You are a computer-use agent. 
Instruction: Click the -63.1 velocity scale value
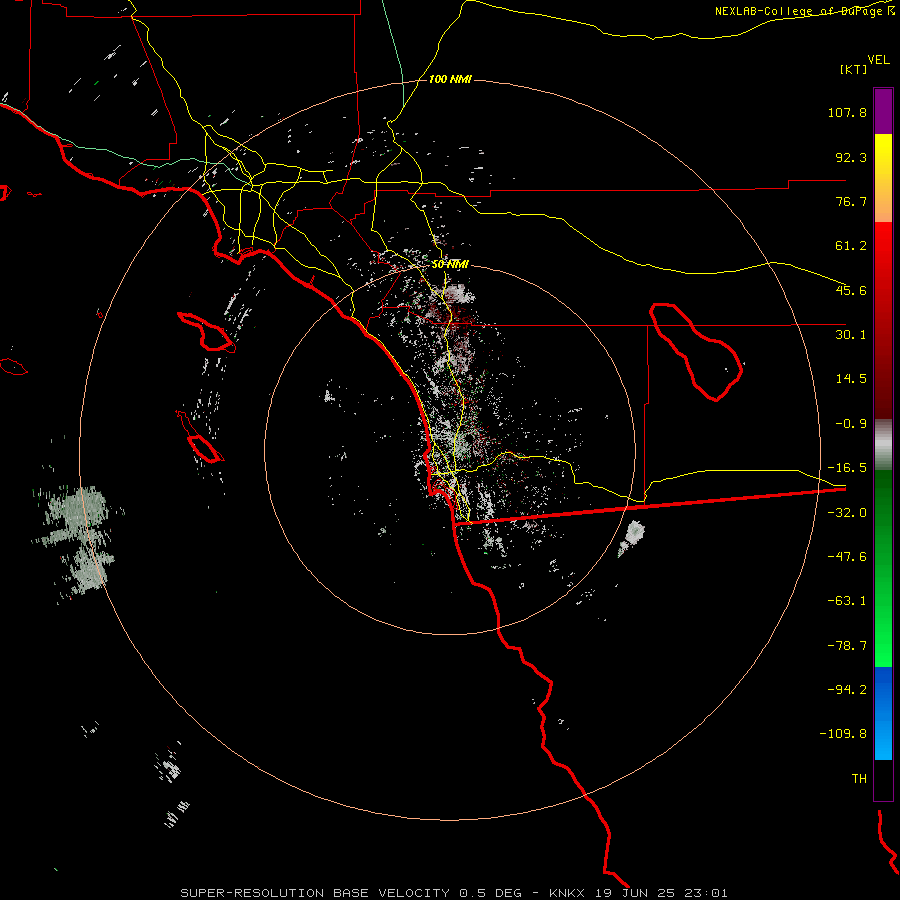click(x=847, y=601)
